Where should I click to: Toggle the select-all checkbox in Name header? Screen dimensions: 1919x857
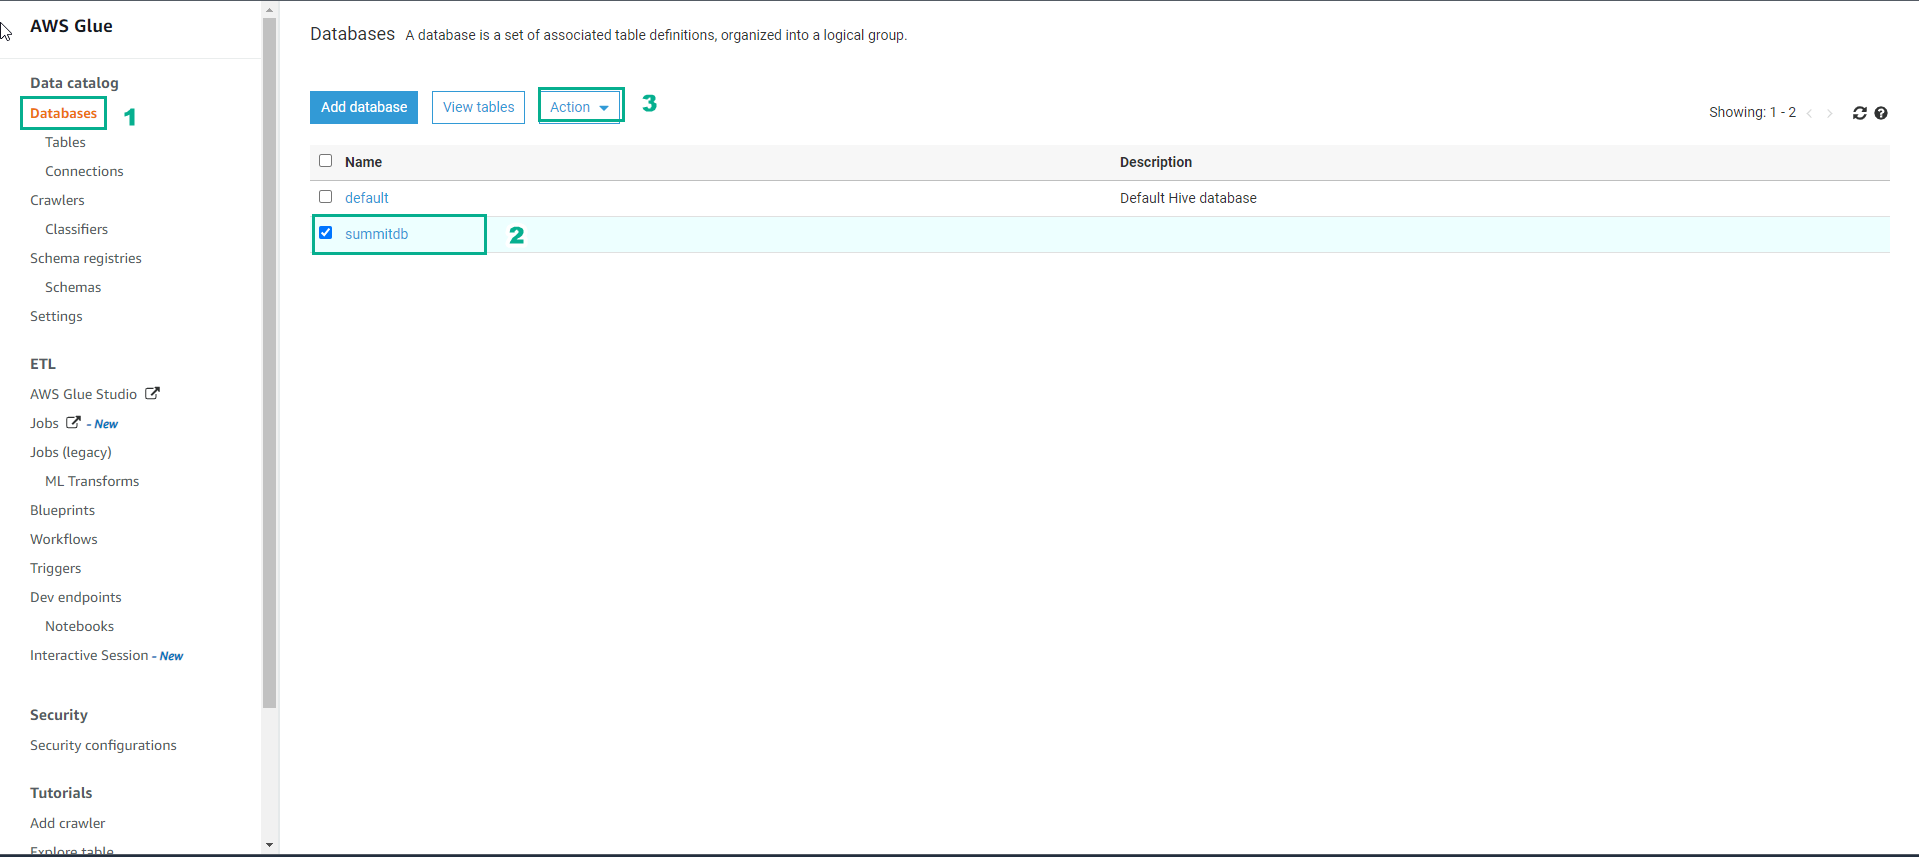325,160
